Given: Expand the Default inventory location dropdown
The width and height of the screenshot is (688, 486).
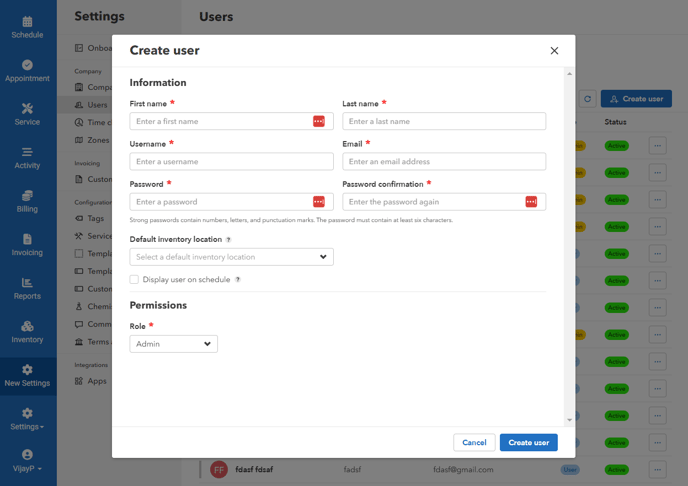Looking at the screenshot, I should click(231, 257).
